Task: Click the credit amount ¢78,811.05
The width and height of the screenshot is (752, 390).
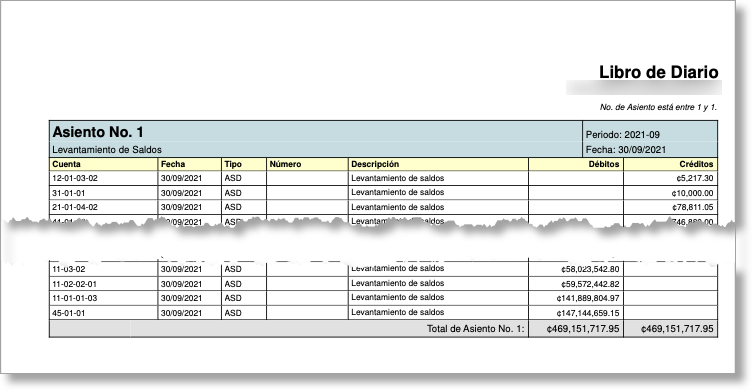Action: pos(692,207)
